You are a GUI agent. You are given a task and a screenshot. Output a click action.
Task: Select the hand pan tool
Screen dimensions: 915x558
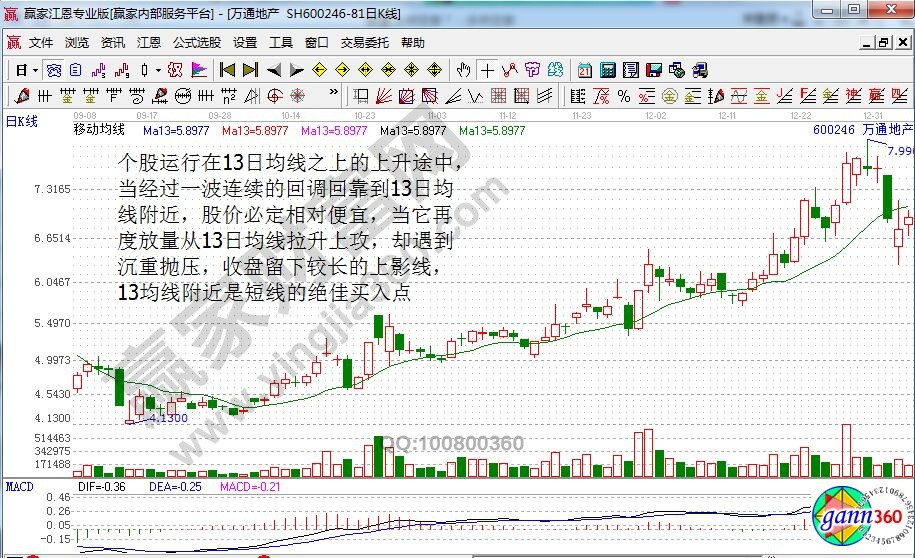(463, 70)
